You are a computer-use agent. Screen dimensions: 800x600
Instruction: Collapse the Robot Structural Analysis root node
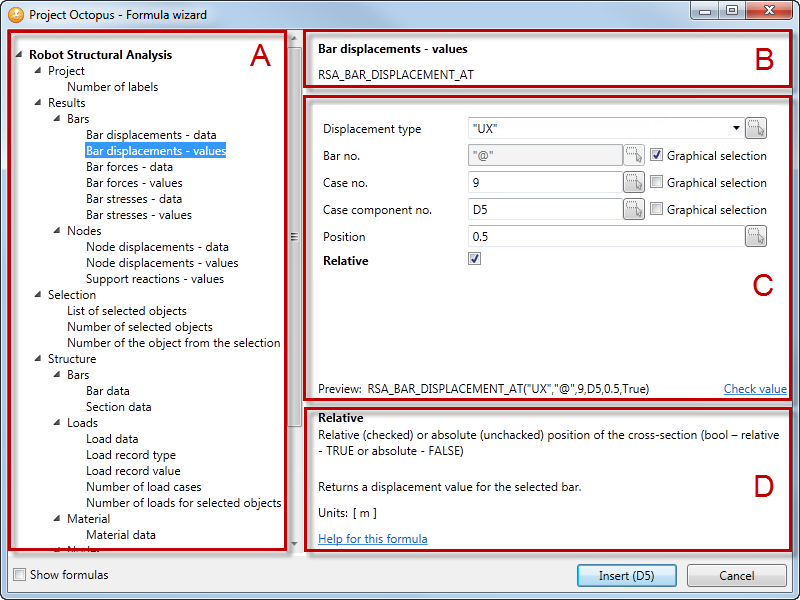[19, 54]
